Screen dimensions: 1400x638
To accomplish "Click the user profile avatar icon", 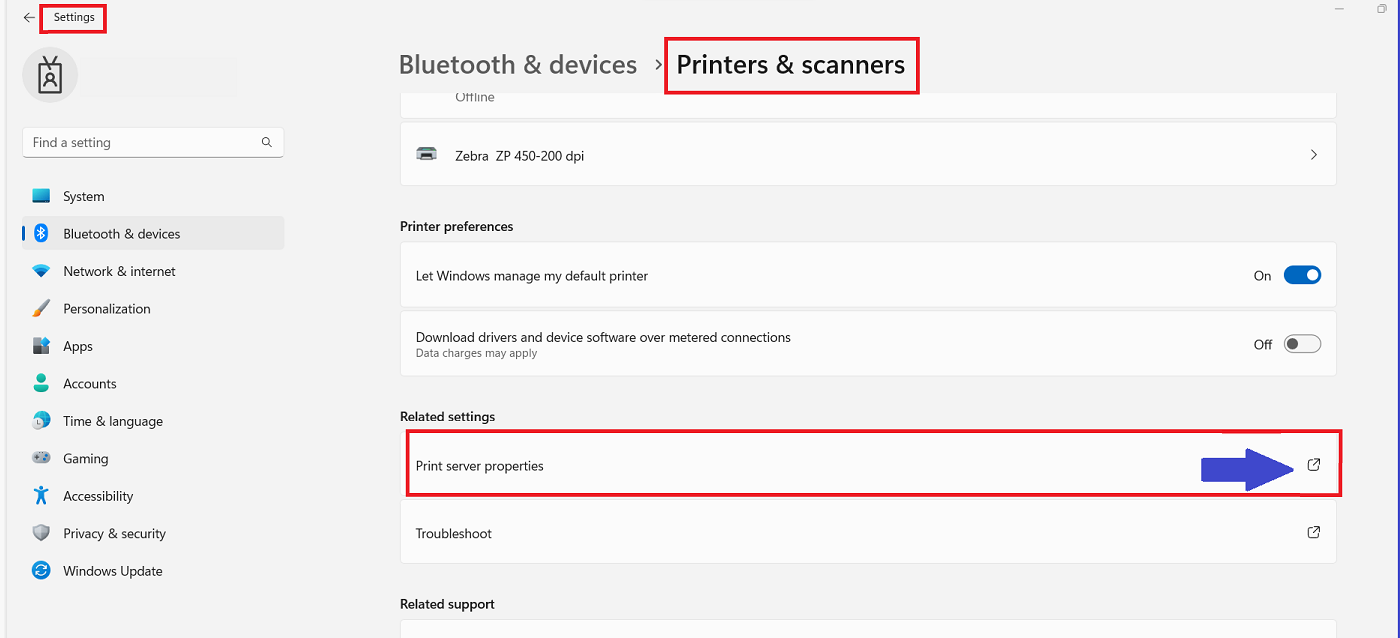I will point(50,75).
